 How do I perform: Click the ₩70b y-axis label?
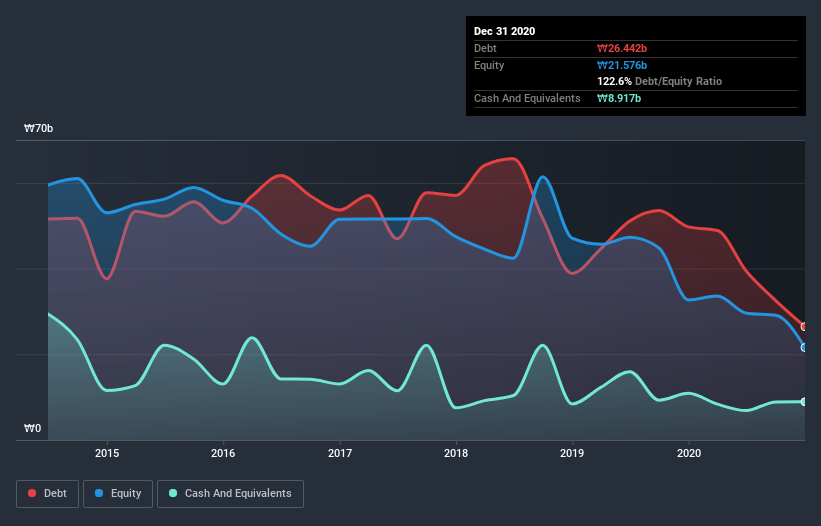click(x=38, y=128)
